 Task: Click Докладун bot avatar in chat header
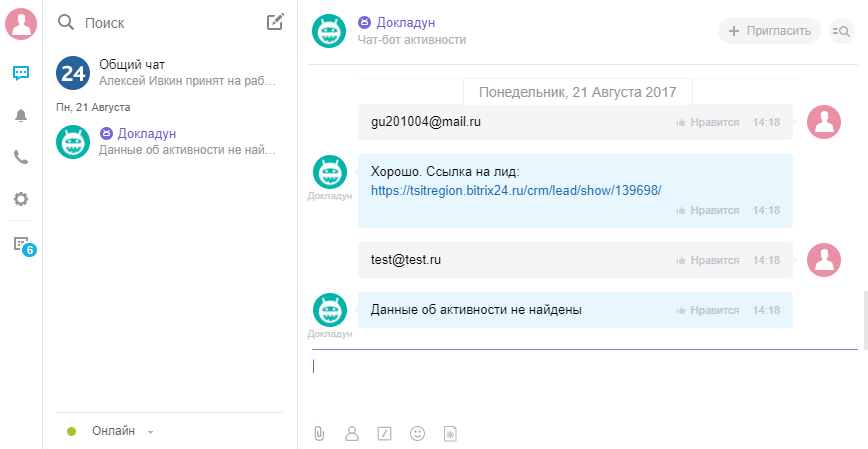tap(329, 30)
